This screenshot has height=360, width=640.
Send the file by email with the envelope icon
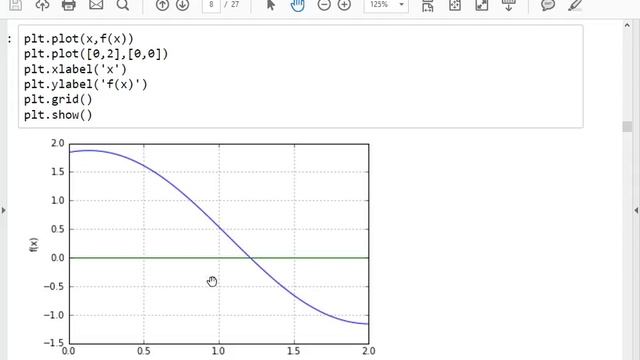96,5
